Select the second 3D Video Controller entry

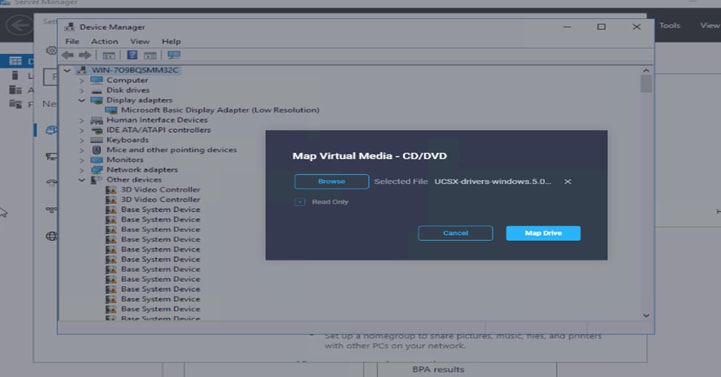[x=160, y=200]
